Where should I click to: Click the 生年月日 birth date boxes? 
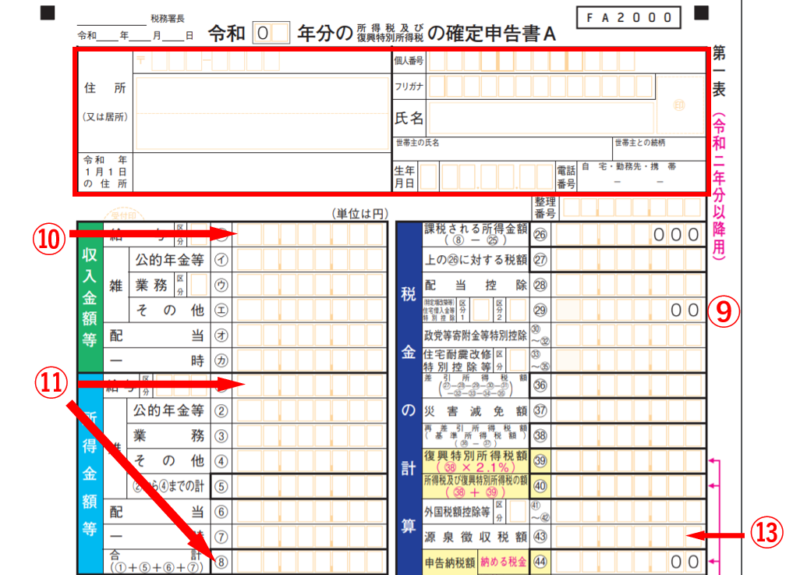485,178
